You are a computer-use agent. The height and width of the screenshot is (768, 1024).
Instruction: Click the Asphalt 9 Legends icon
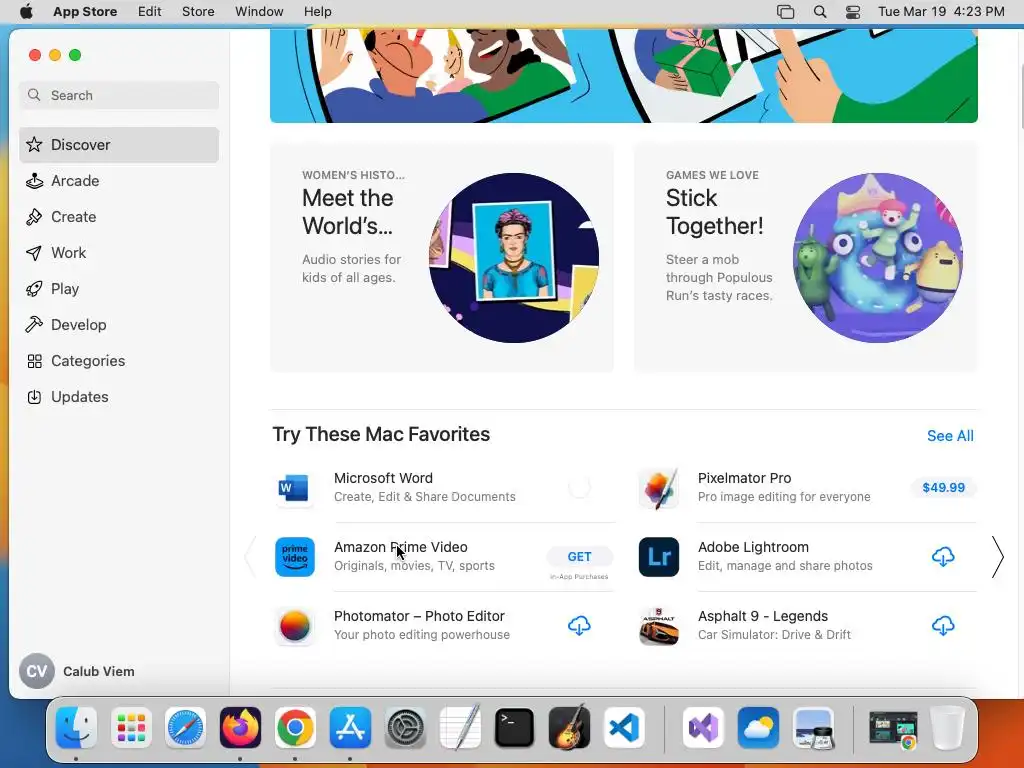(659, 626)
